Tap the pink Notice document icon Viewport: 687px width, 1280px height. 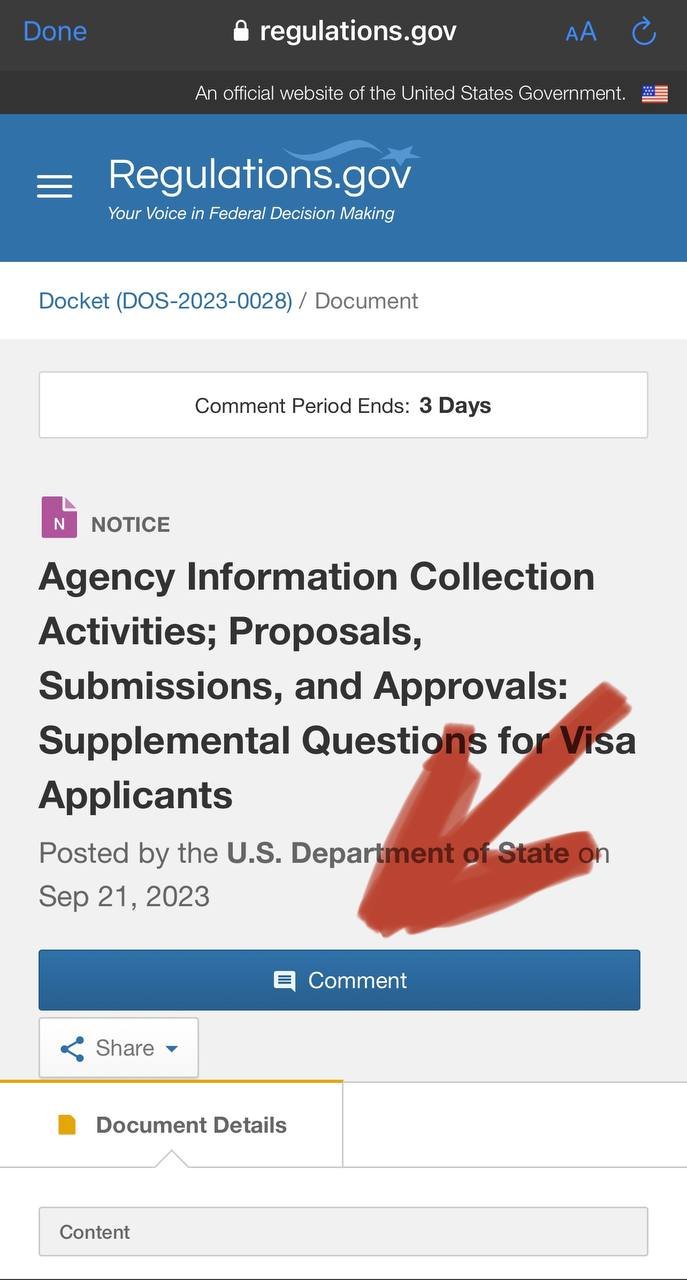59,518
